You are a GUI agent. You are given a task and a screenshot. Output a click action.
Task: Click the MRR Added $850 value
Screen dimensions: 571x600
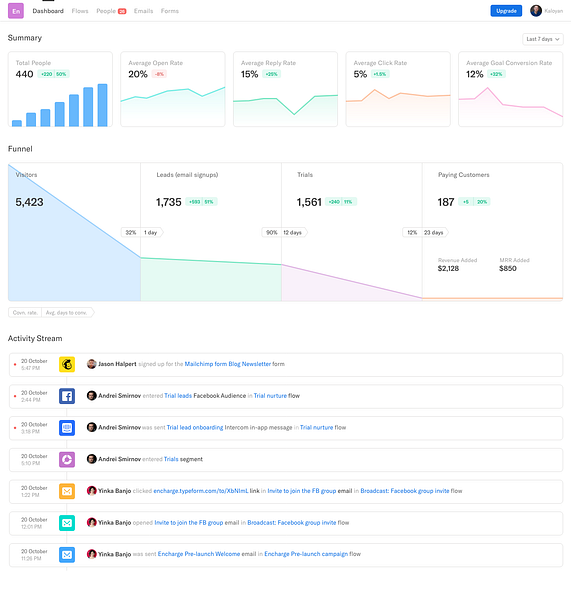[508, 269]
